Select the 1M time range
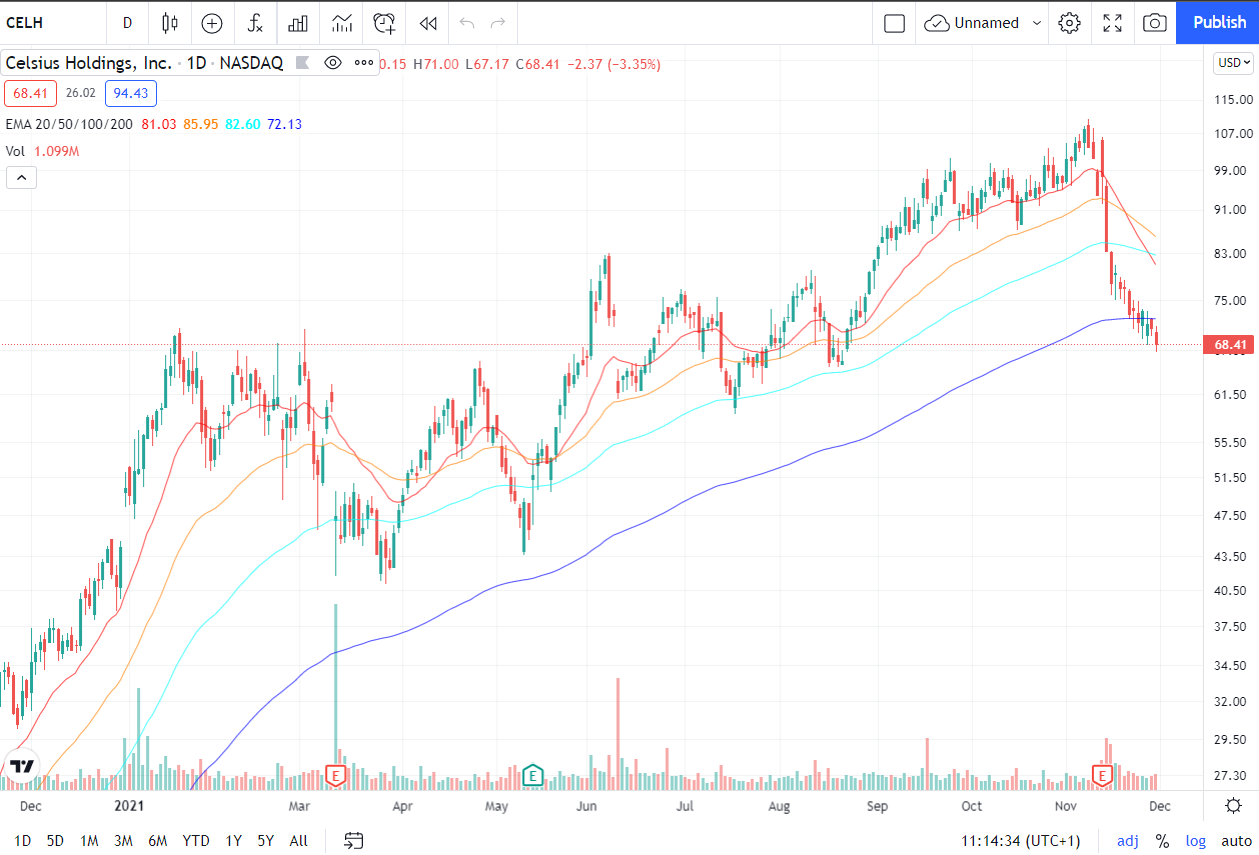Image resolution: width=1259 pixels, height=855 pixels. 89,841
